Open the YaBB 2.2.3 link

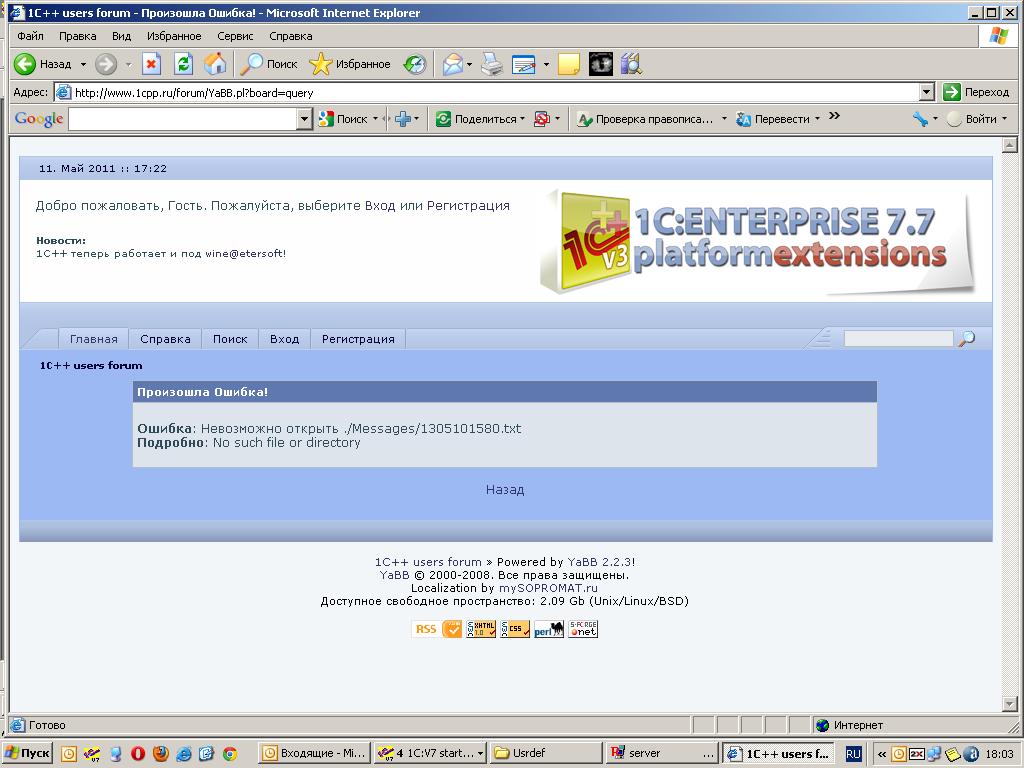[599, 562]
